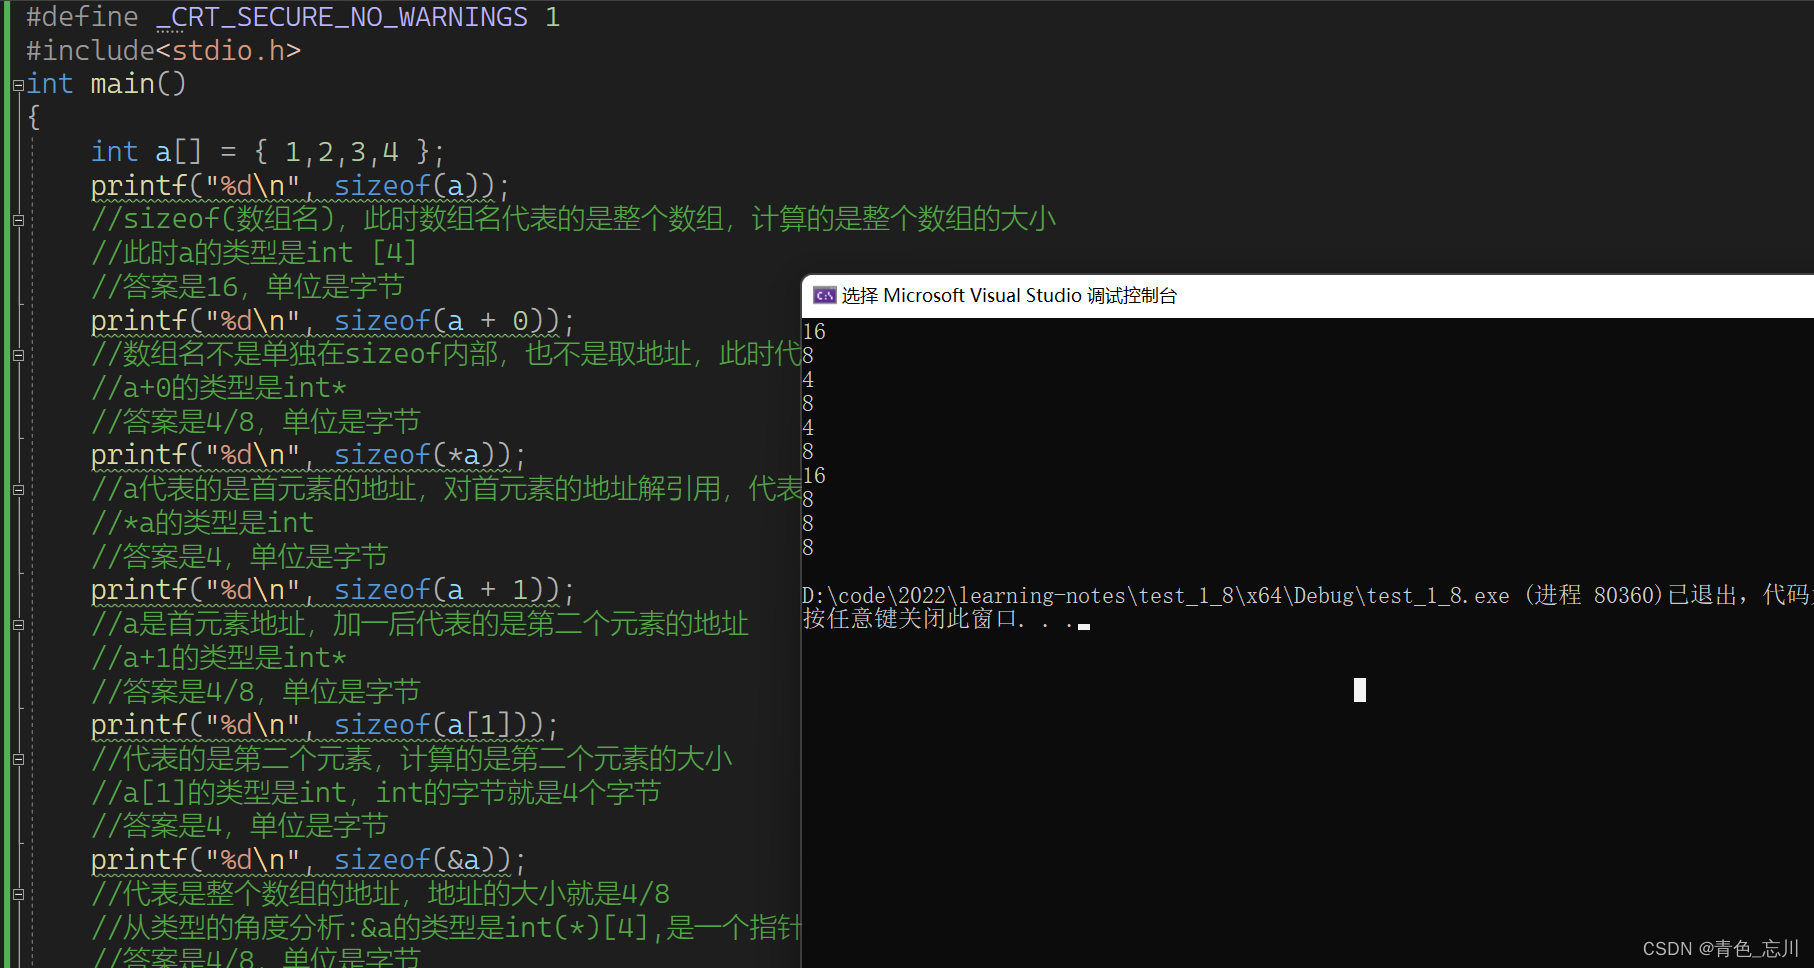This screenshot has height=968, width=1814.
Task: Click the "sizeof(a + 0)" expression
Action: (446, 321)
